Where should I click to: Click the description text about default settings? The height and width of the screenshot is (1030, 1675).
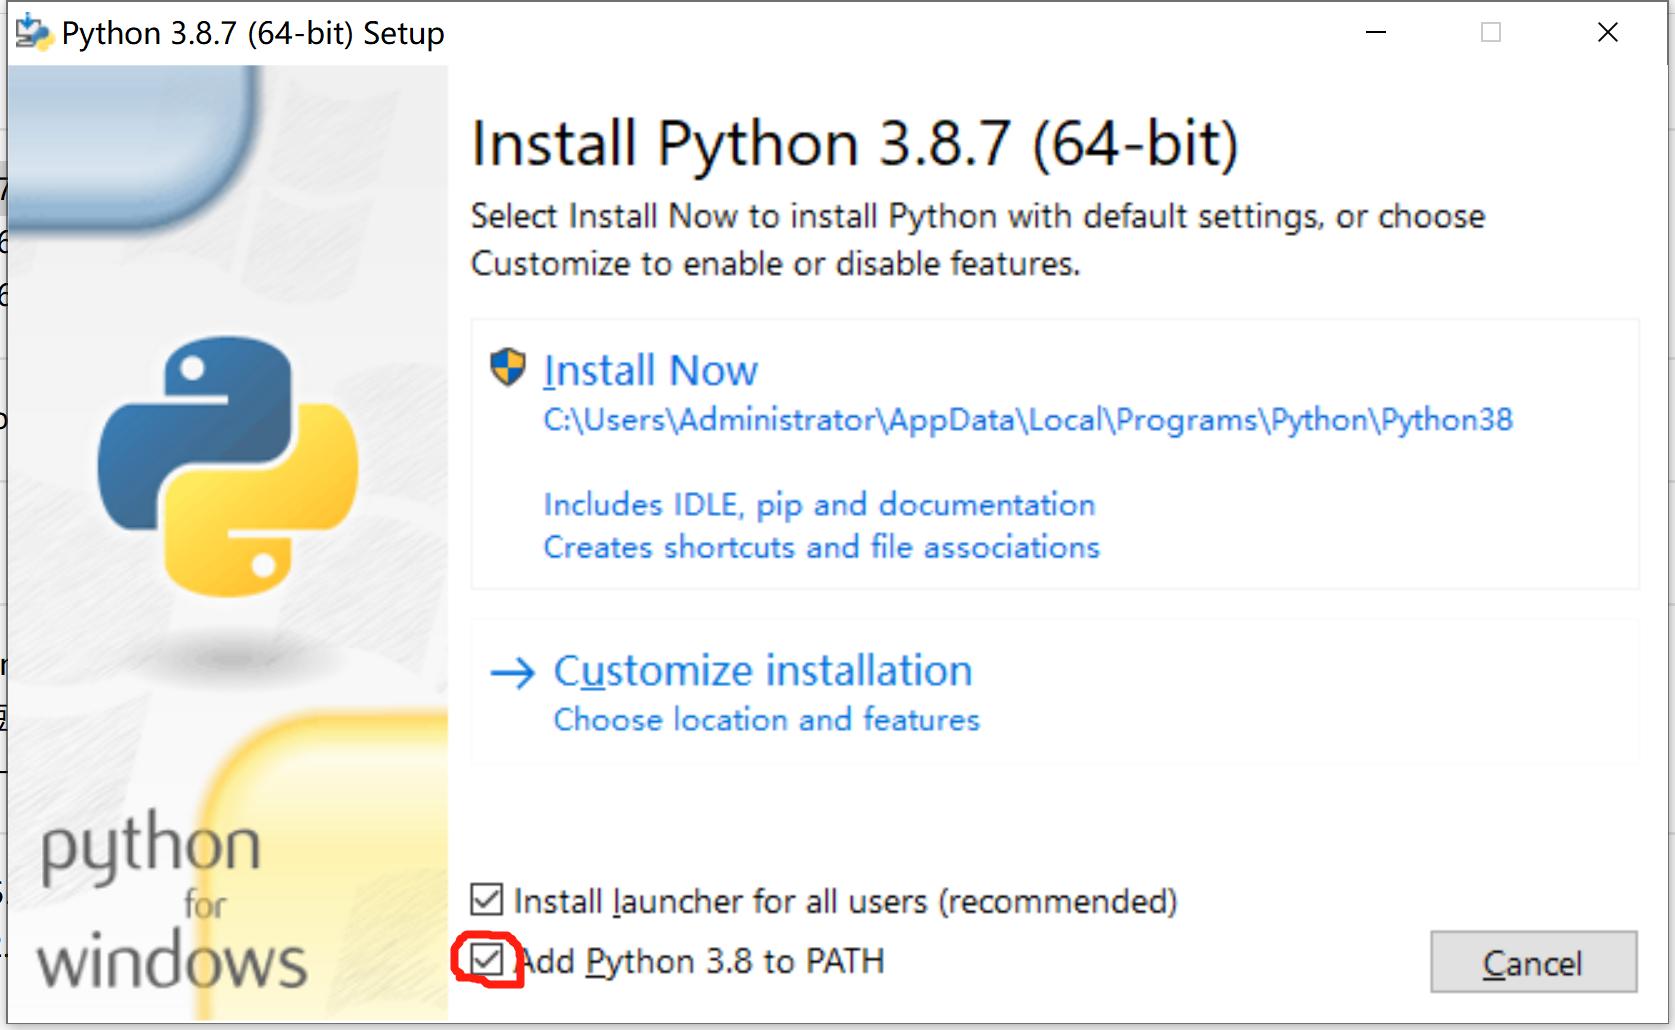click(978, 240)
